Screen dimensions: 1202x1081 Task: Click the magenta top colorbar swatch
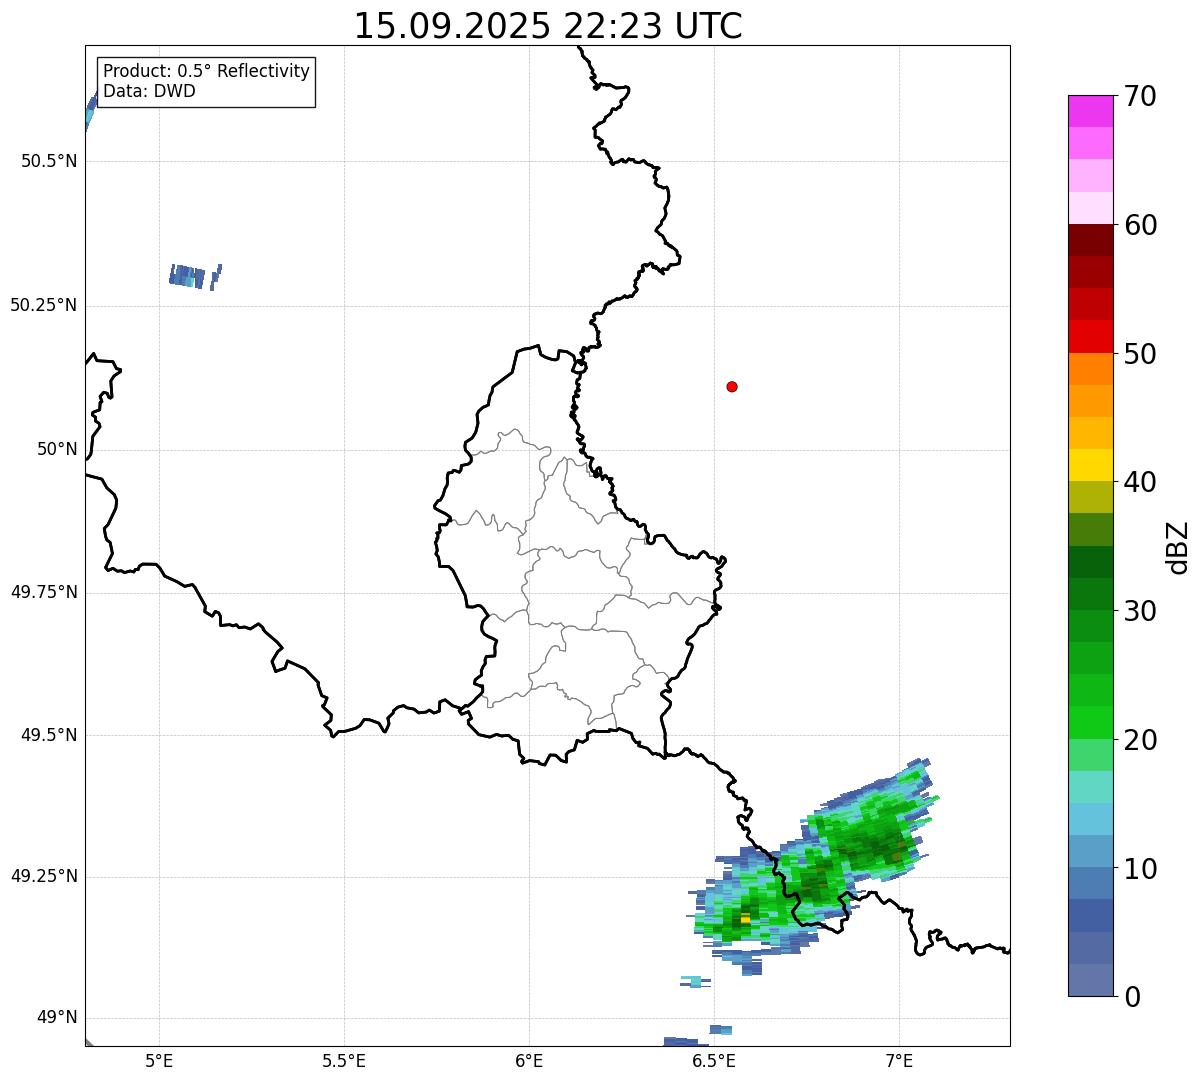1091,111
